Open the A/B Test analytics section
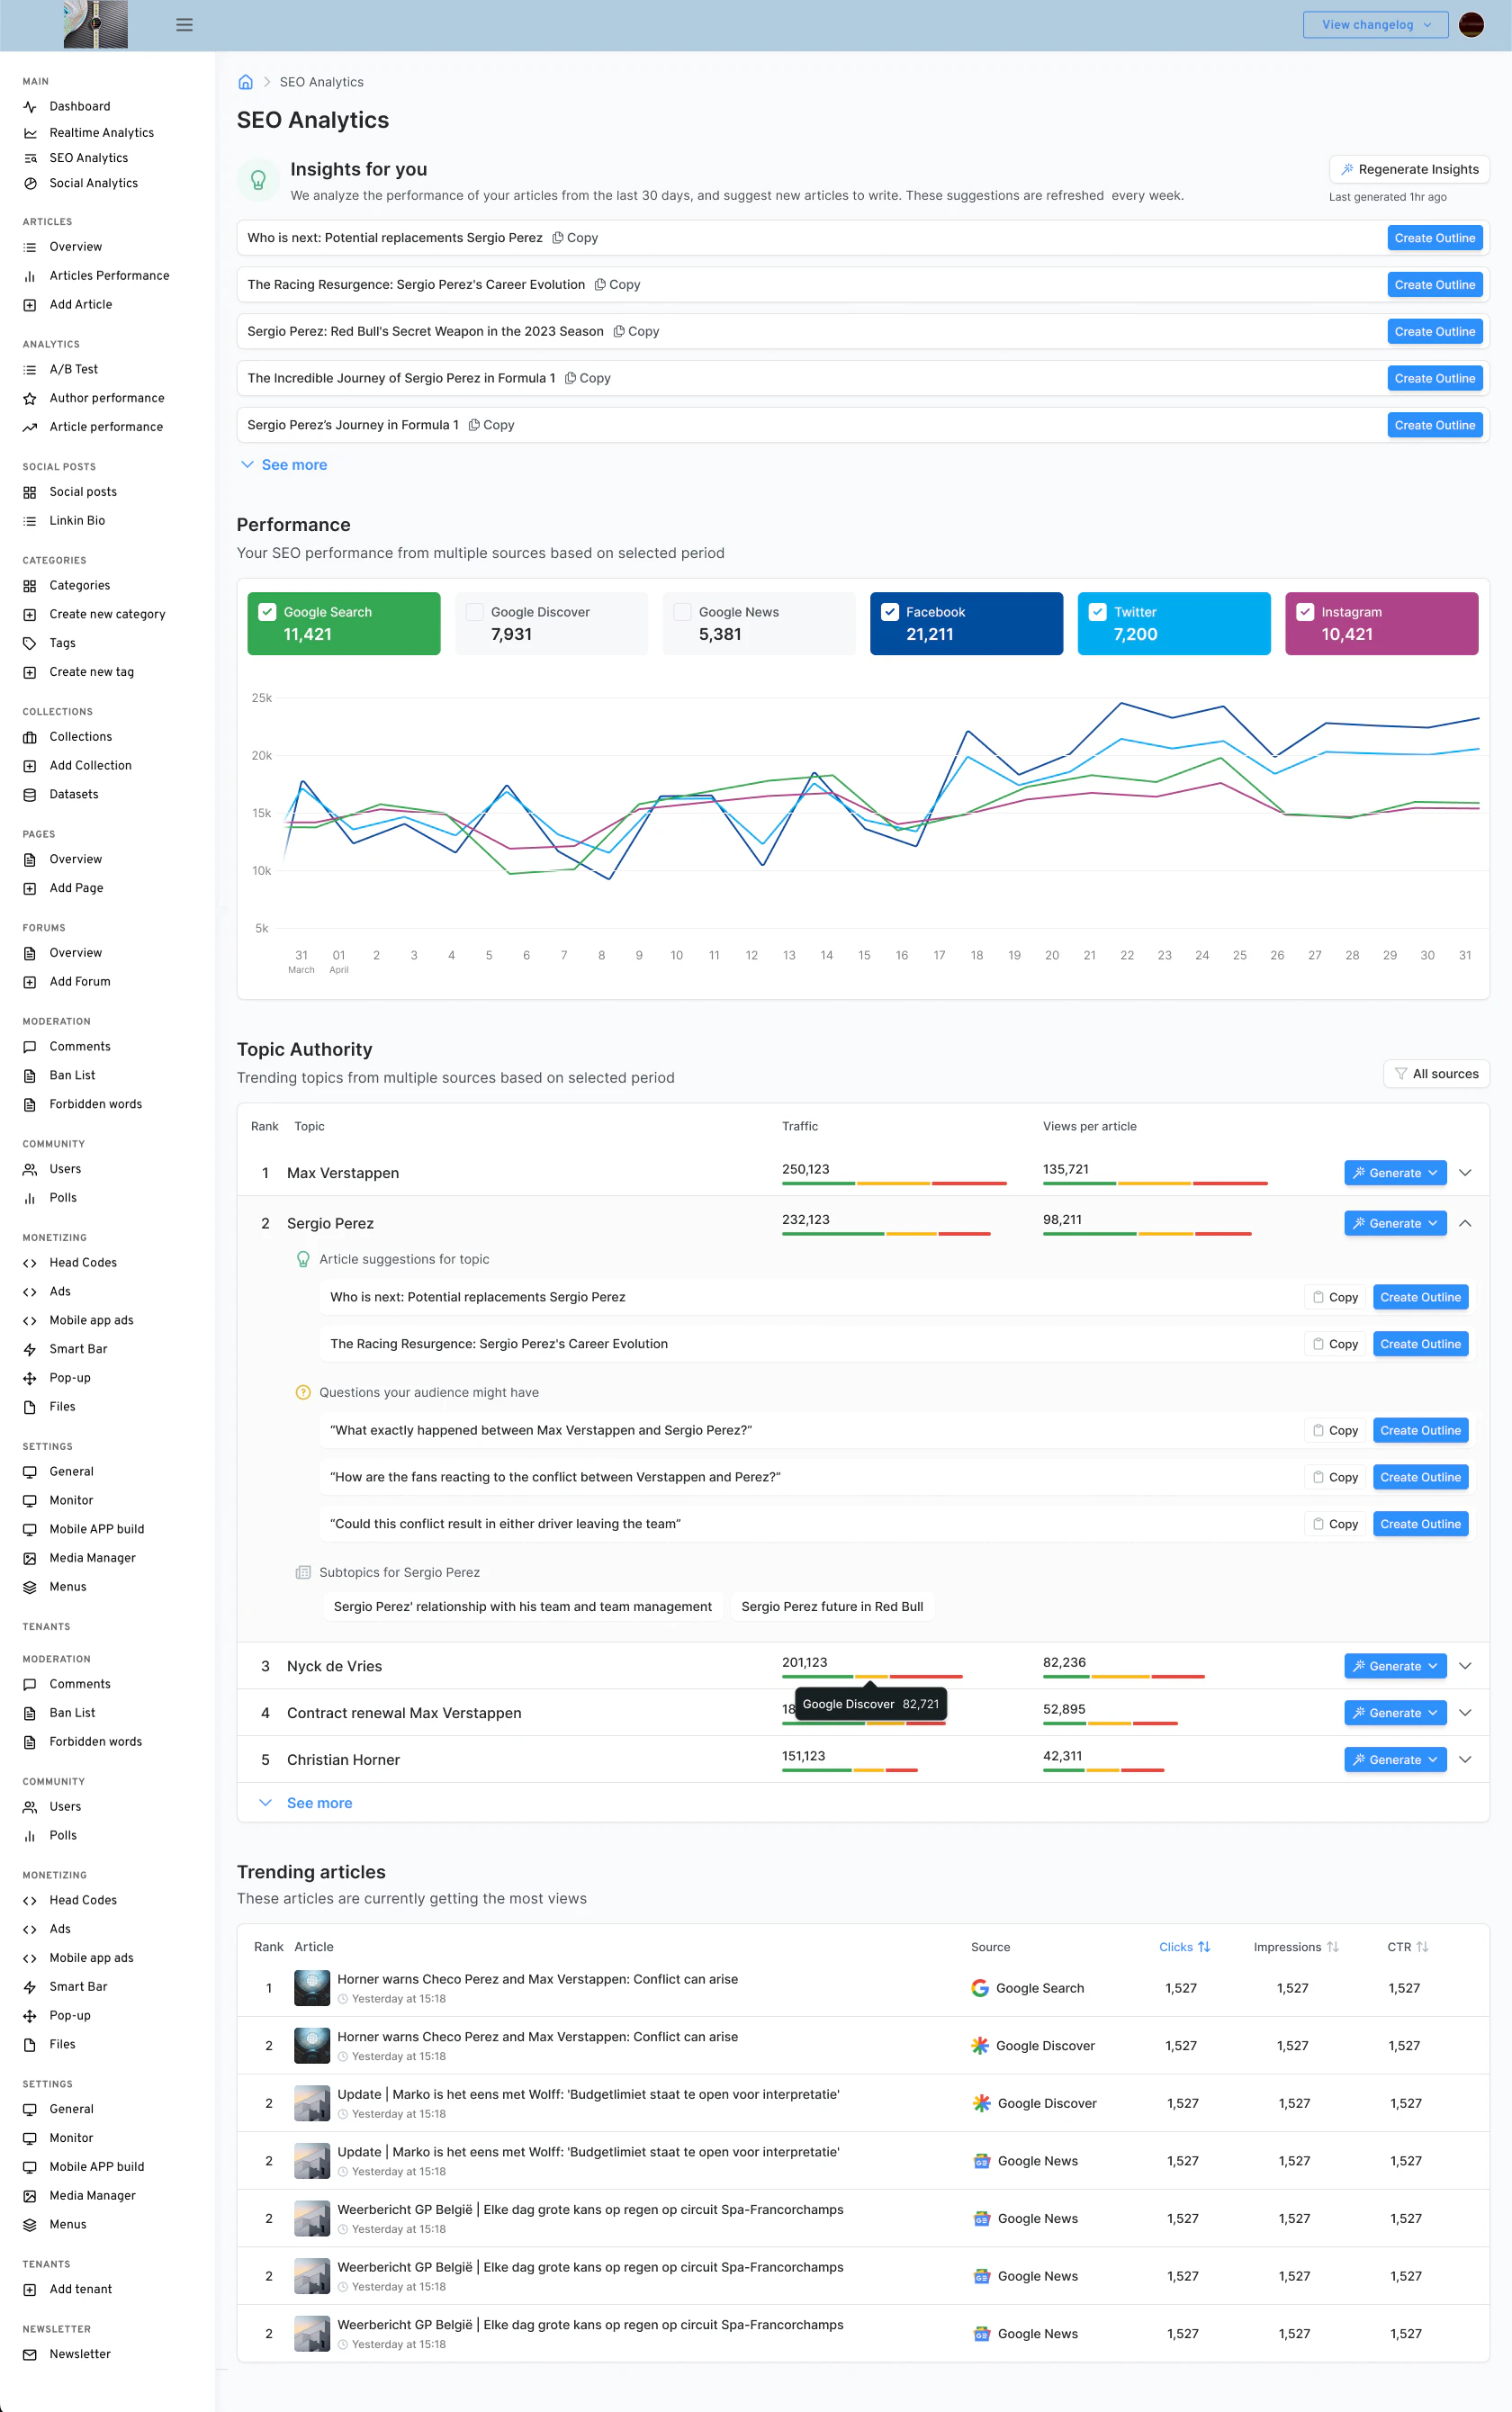The width and height of the screenshot is (1512, 2412). 70,369
